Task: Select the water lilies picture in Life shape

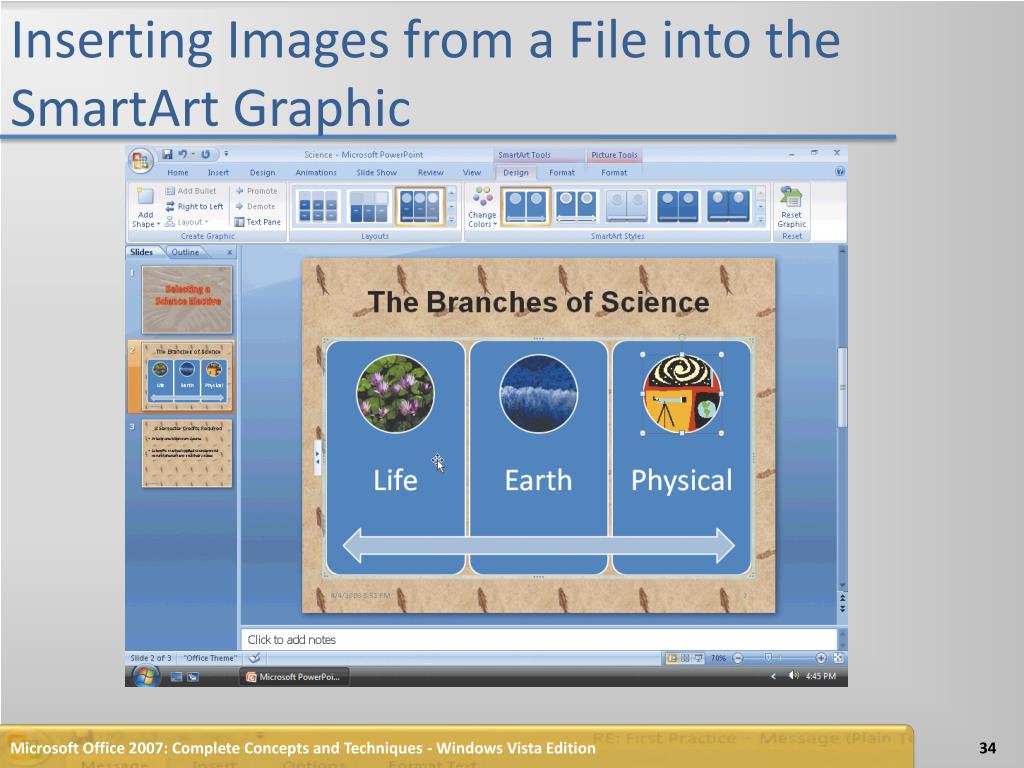Action: [x=395, y=394]
